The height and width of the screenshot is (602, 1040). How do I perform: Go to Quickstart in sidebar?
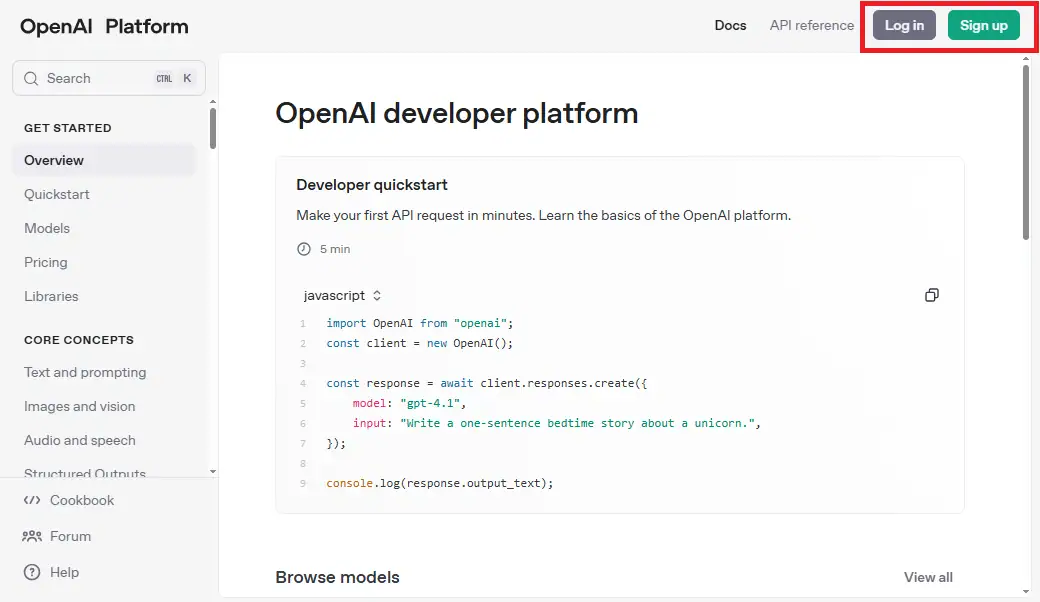(57, 194)
